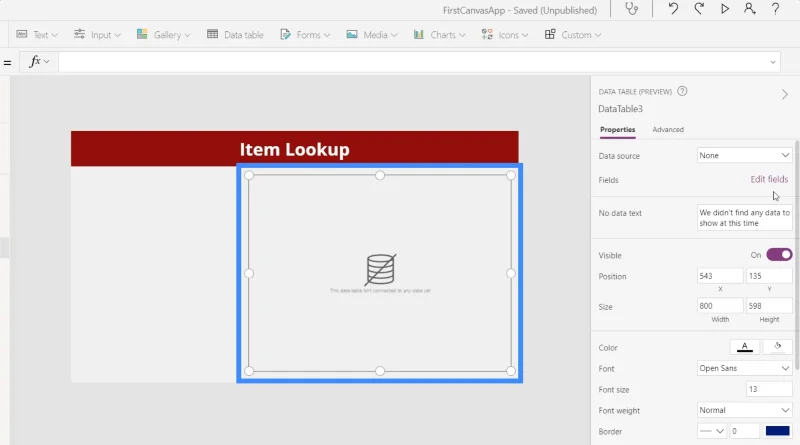Undo the last action
The image size is (800, 445).
[673, 9]
